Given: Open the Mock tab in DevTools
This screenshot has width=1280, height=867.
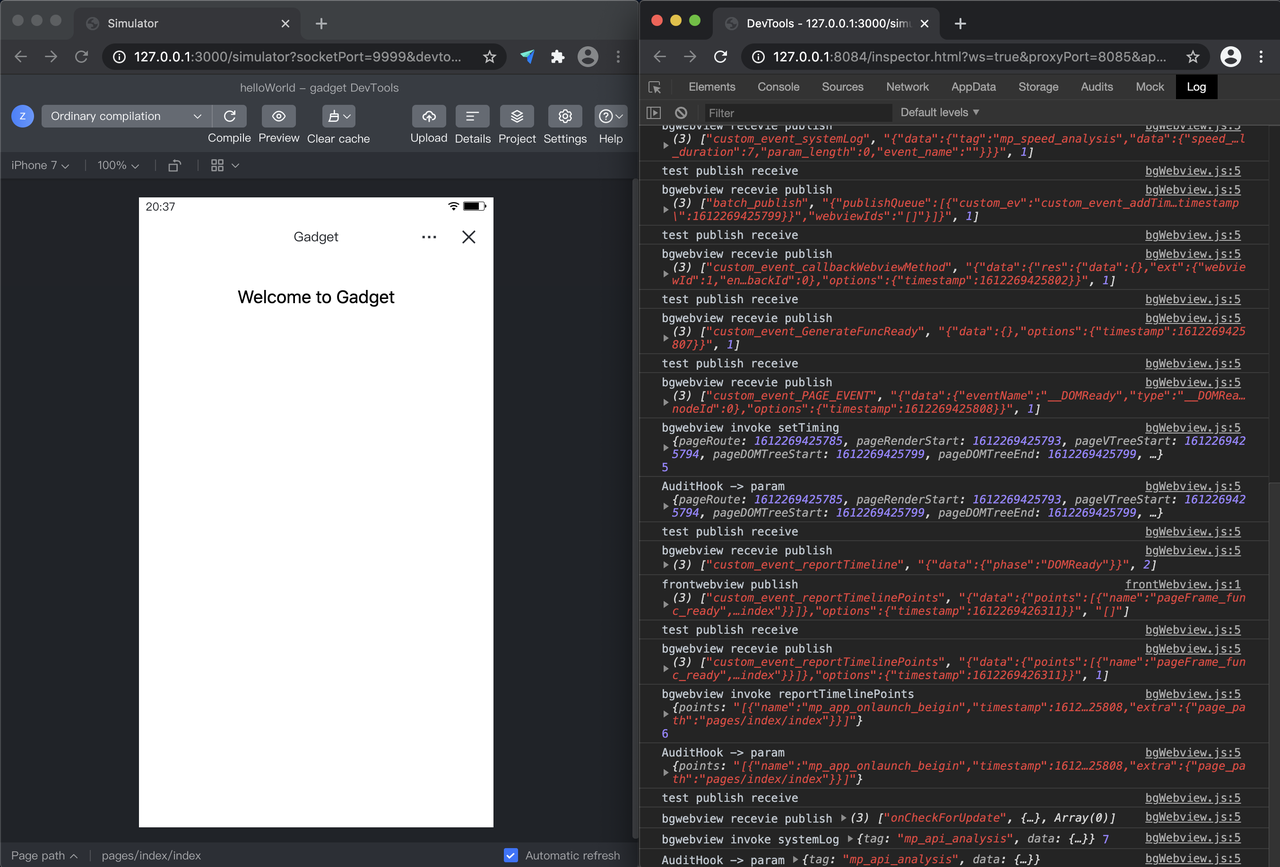Looking at the screenshot, I should [x=1149, y=87].
